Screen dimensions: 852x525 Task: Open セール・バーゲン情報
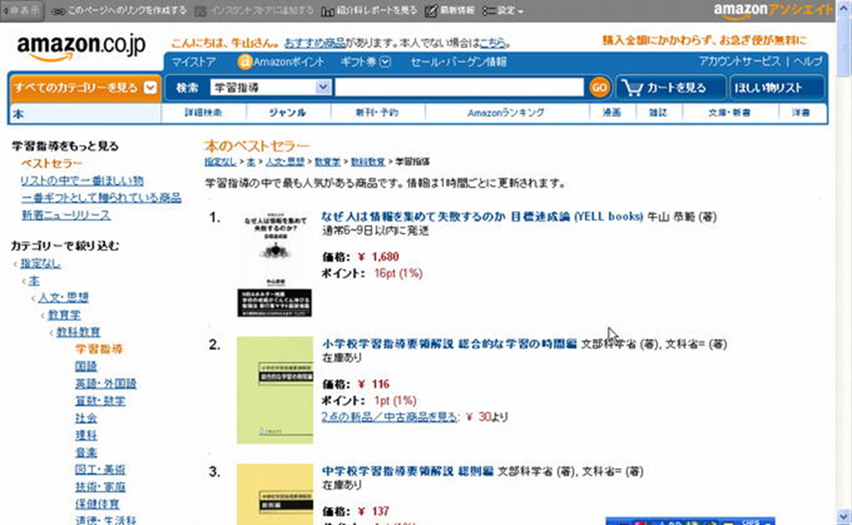point(459,62)
